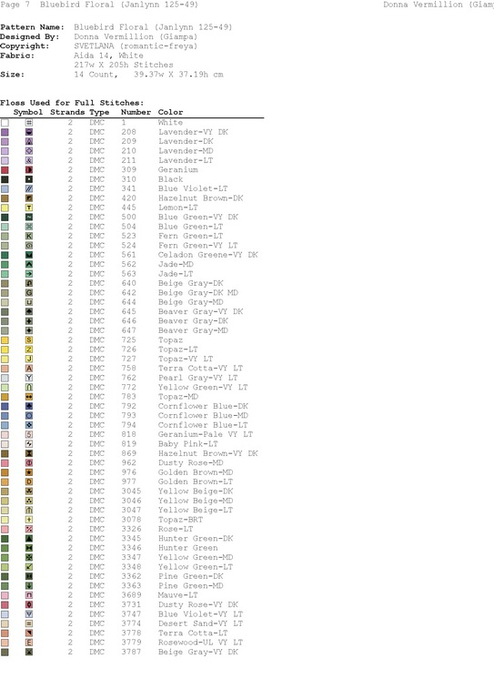494x699 pixels.
Task: Click the diamond symbol for Lavender-MD 210
Action: [29, 151]
